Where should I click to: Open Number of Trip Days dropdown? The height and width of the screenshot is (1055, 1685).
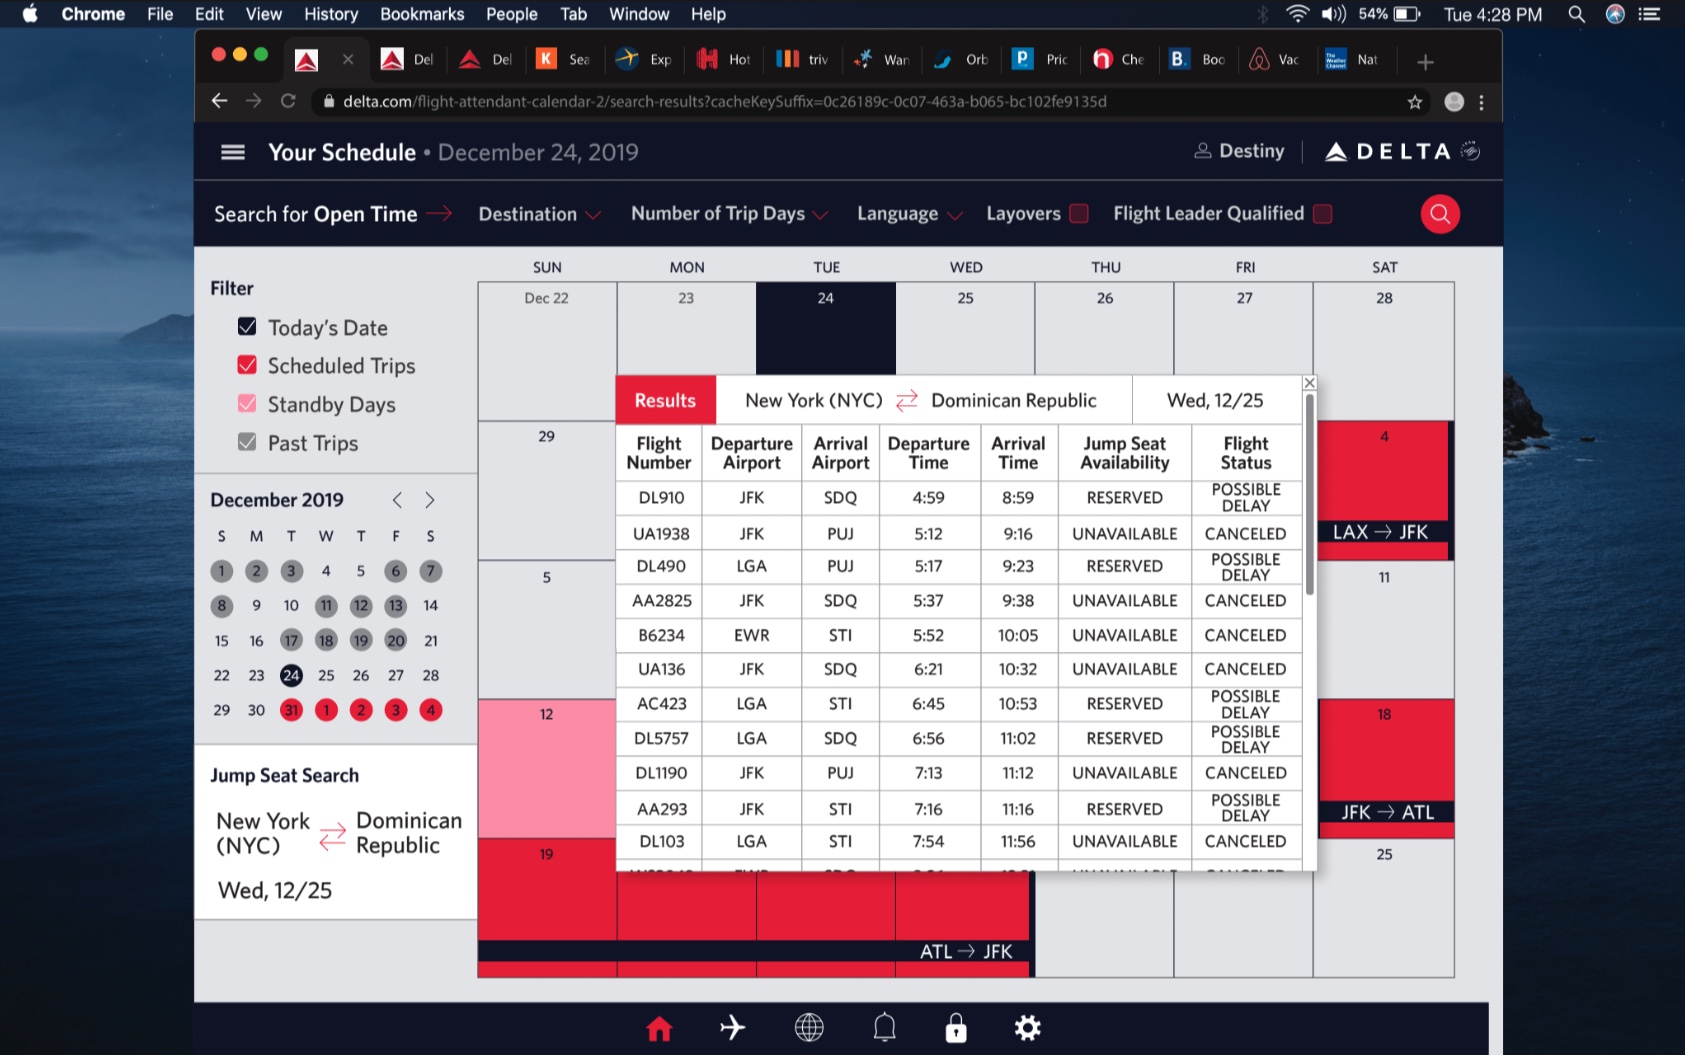729,214
